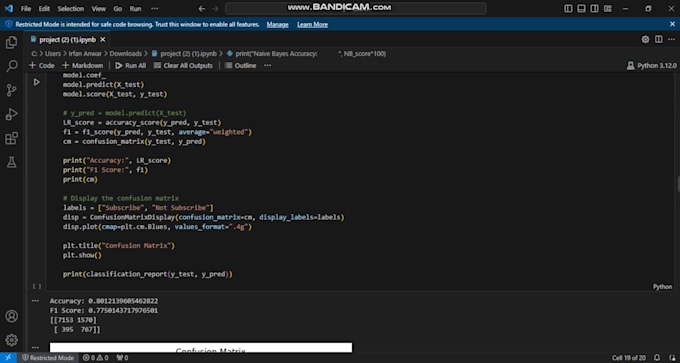Click the plt.show() code line
Image resolution: width=680 pixels, height=363 pixels.
(x=82, y=255)
